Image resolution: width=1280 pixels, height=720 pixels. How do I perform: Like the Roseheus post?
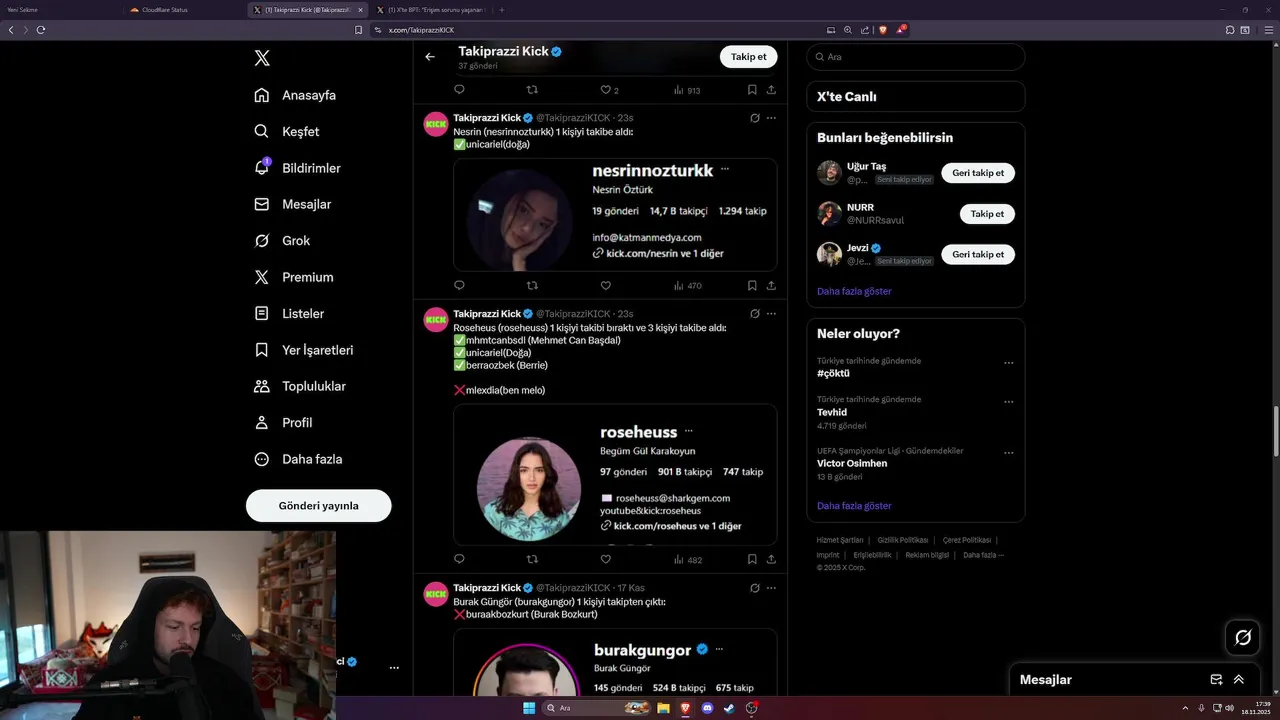click(x=605, y=560)
